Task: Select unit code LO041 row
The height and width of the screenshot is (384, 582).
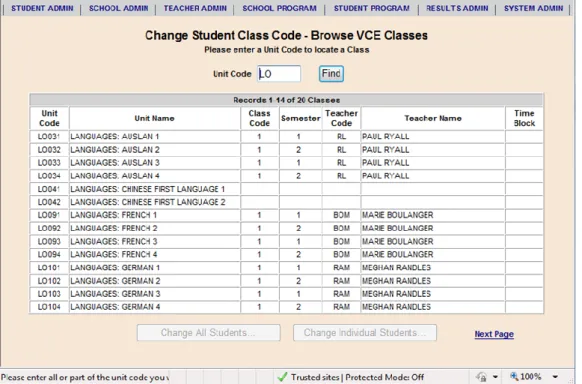Action: coord(286,189)
